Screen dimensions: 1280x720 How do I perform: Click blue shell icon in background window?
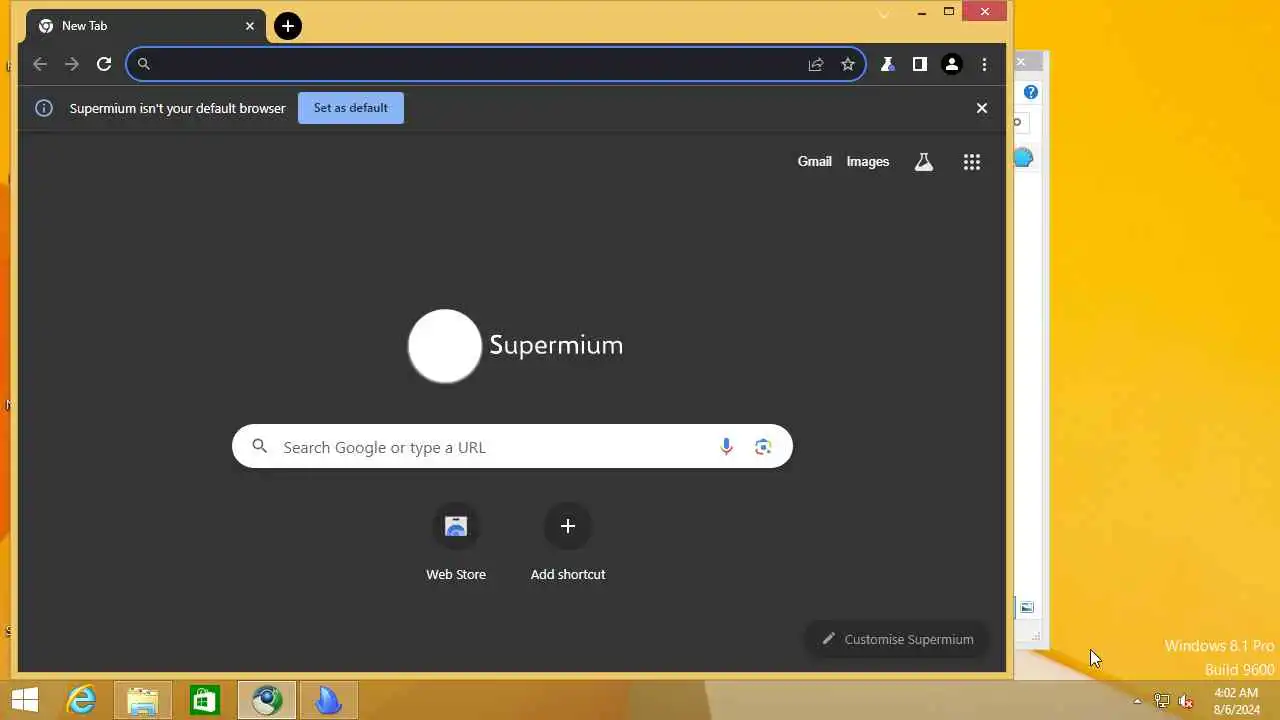point(1024,158)
